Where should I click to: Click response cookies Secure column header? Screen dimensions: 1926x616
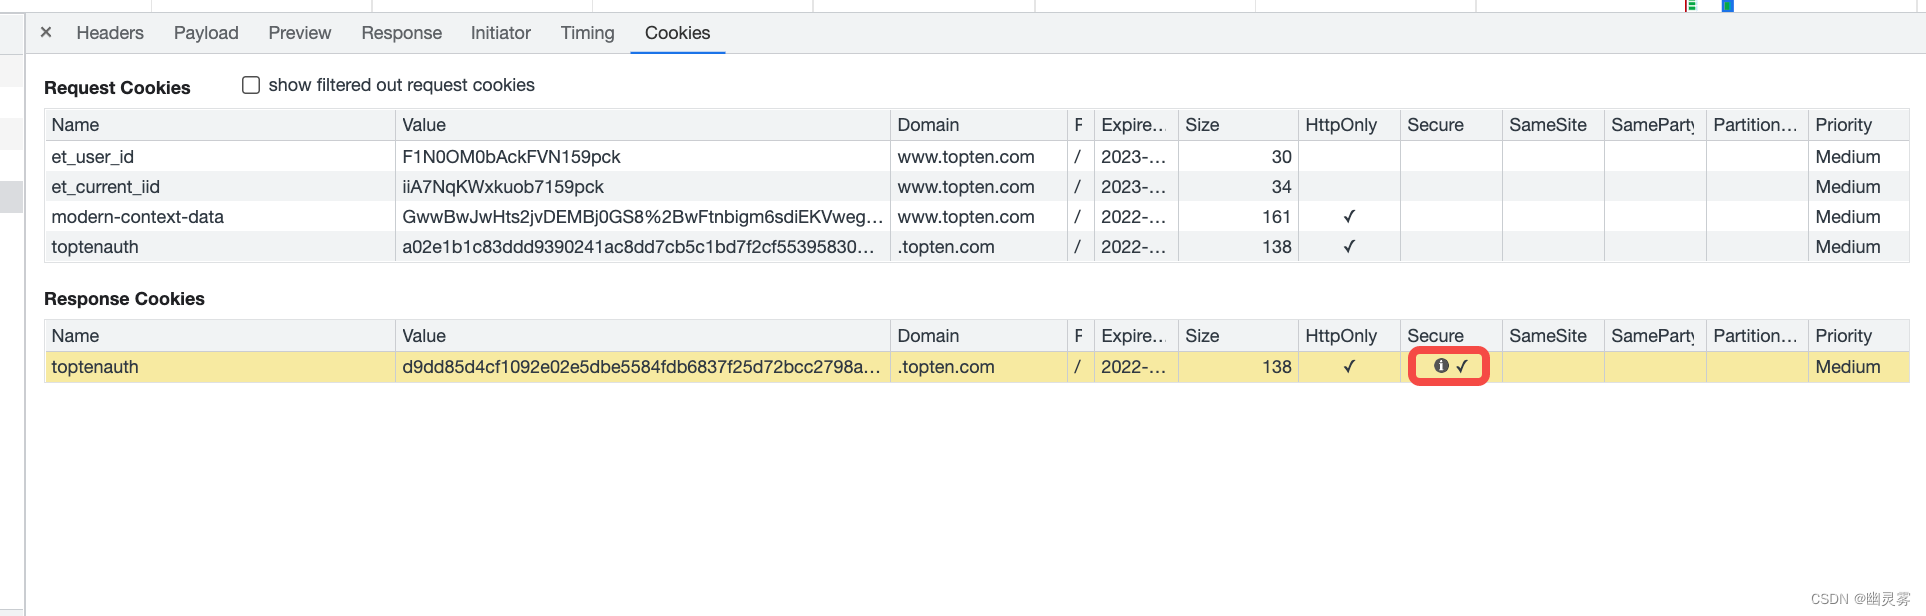(x=1451, y=336)
